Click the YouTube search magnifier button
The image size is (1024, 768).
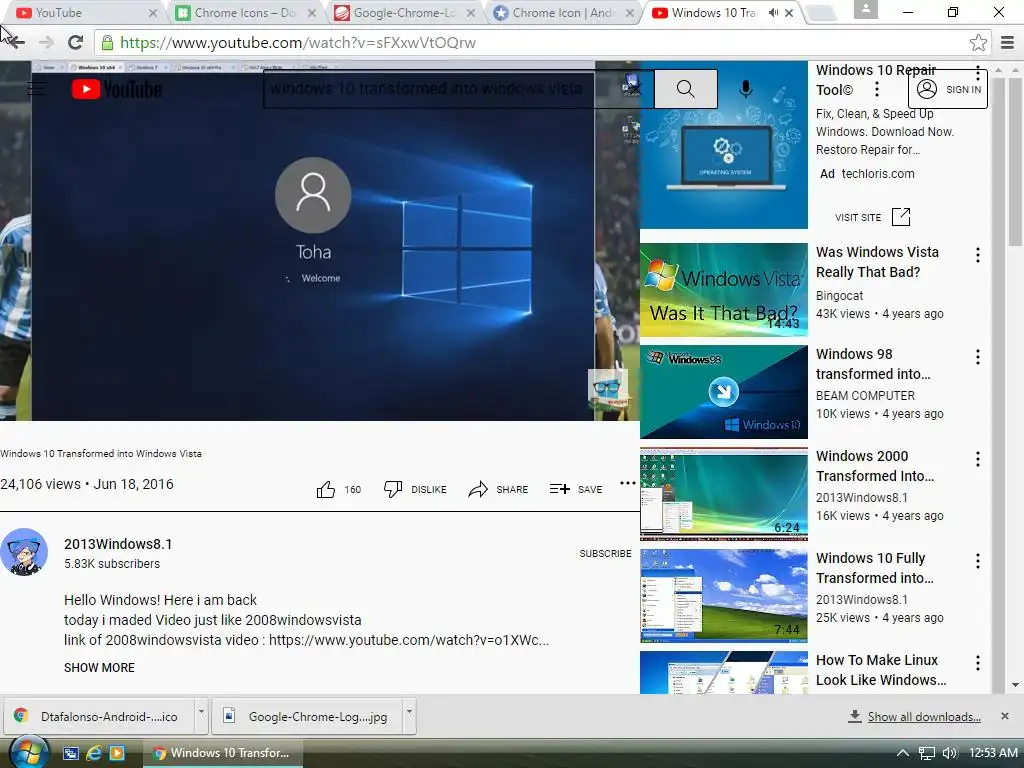point(686,89)
